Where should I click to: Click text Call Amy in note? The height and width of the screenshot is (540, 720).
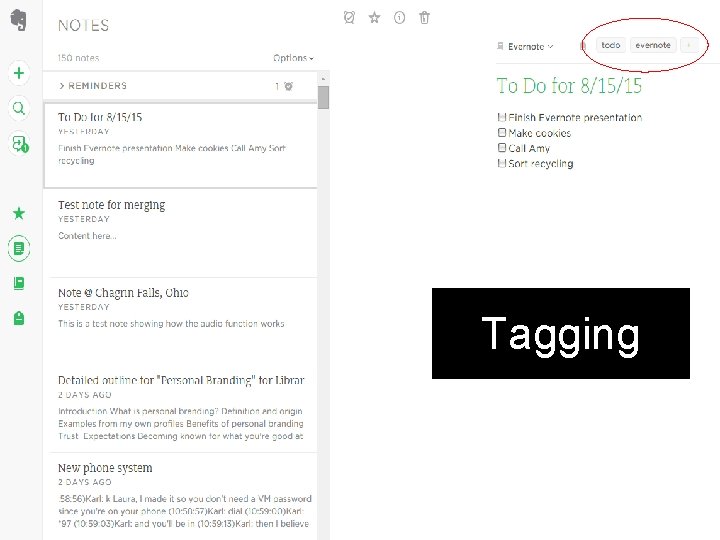(529, 148)
